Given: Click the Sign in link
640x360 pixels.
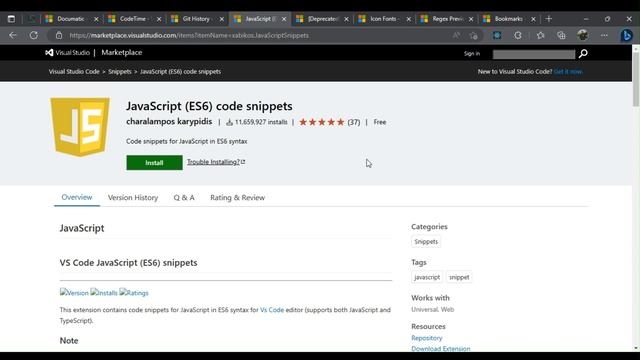Looking at the screenshot, I should [472, 53].
